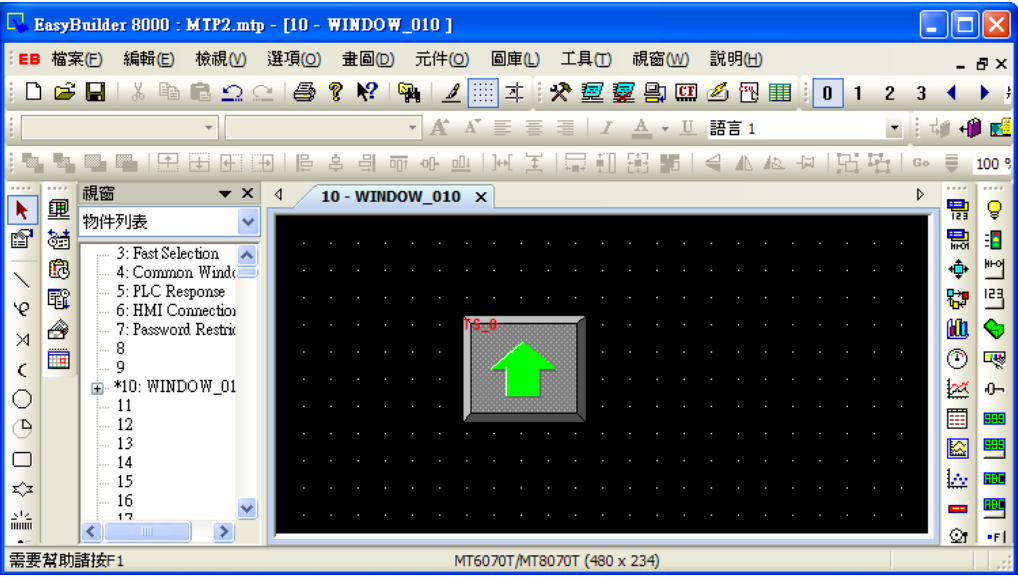Click the undo icon
Screen dimensions: 1018x577
click(x=232, y=92)
